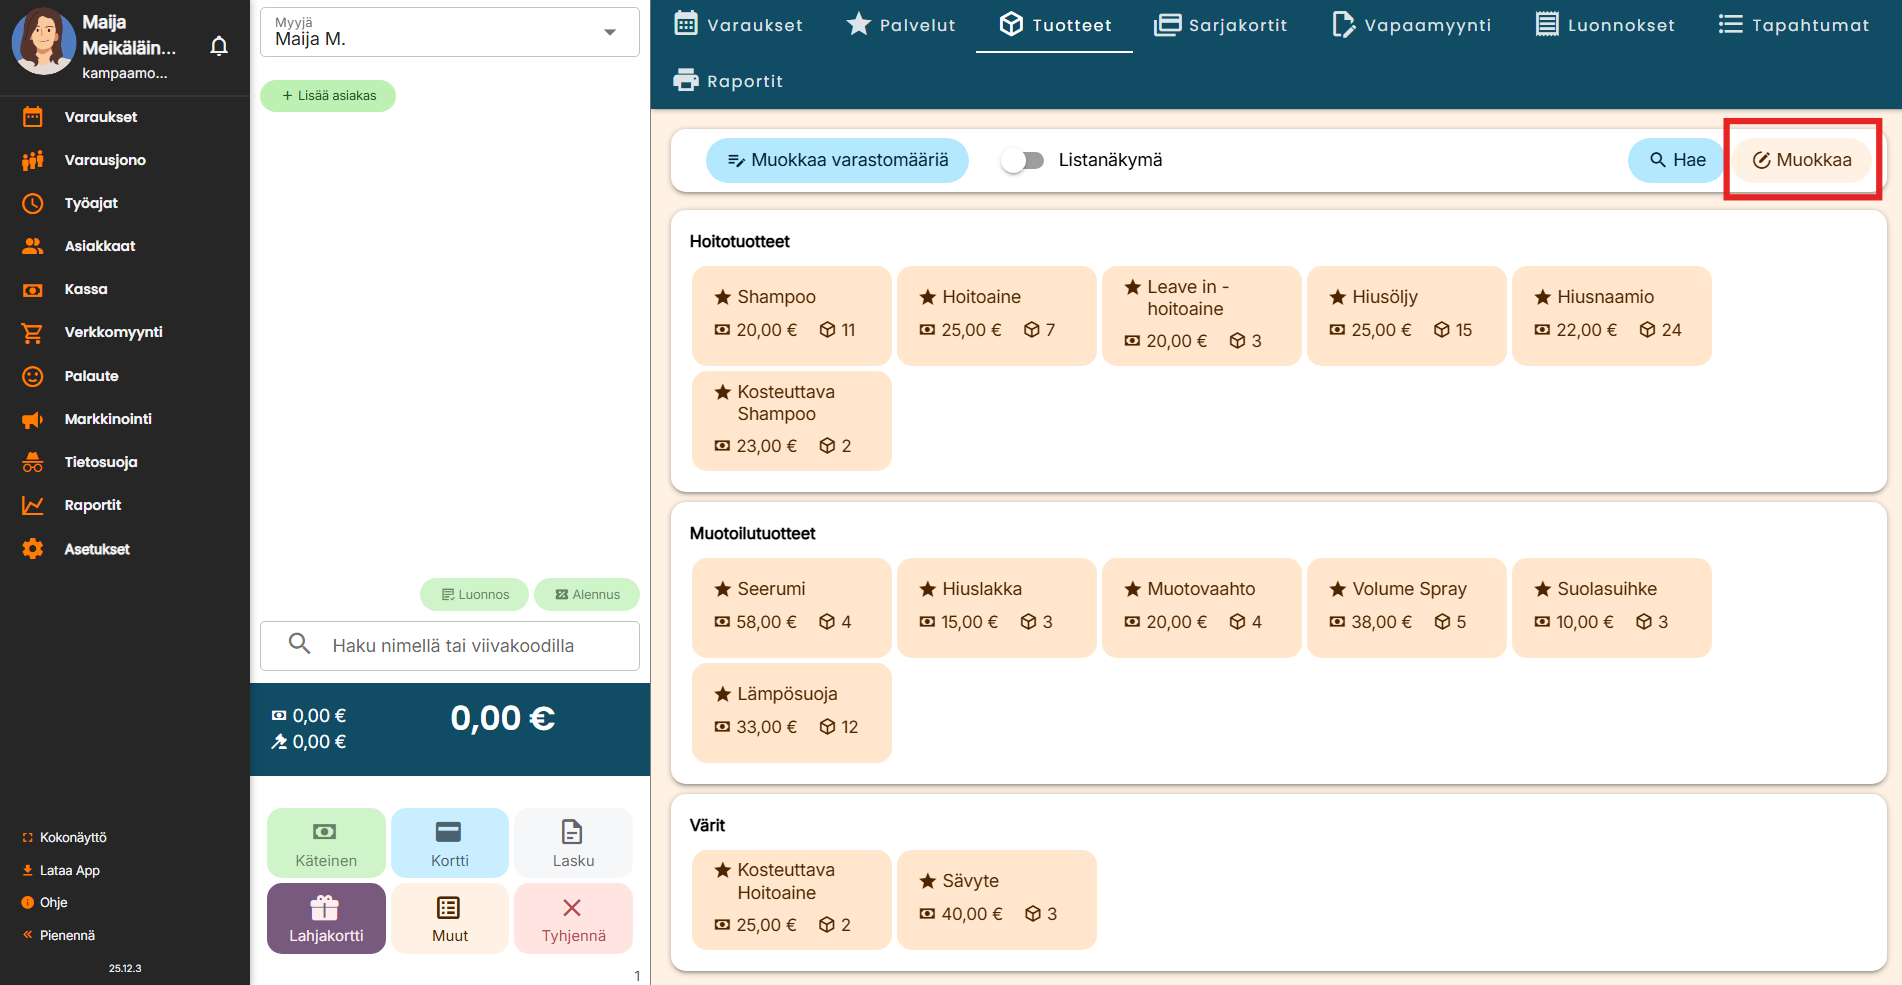Click the Markkinointi megaphone icon

tap(33, 419)
